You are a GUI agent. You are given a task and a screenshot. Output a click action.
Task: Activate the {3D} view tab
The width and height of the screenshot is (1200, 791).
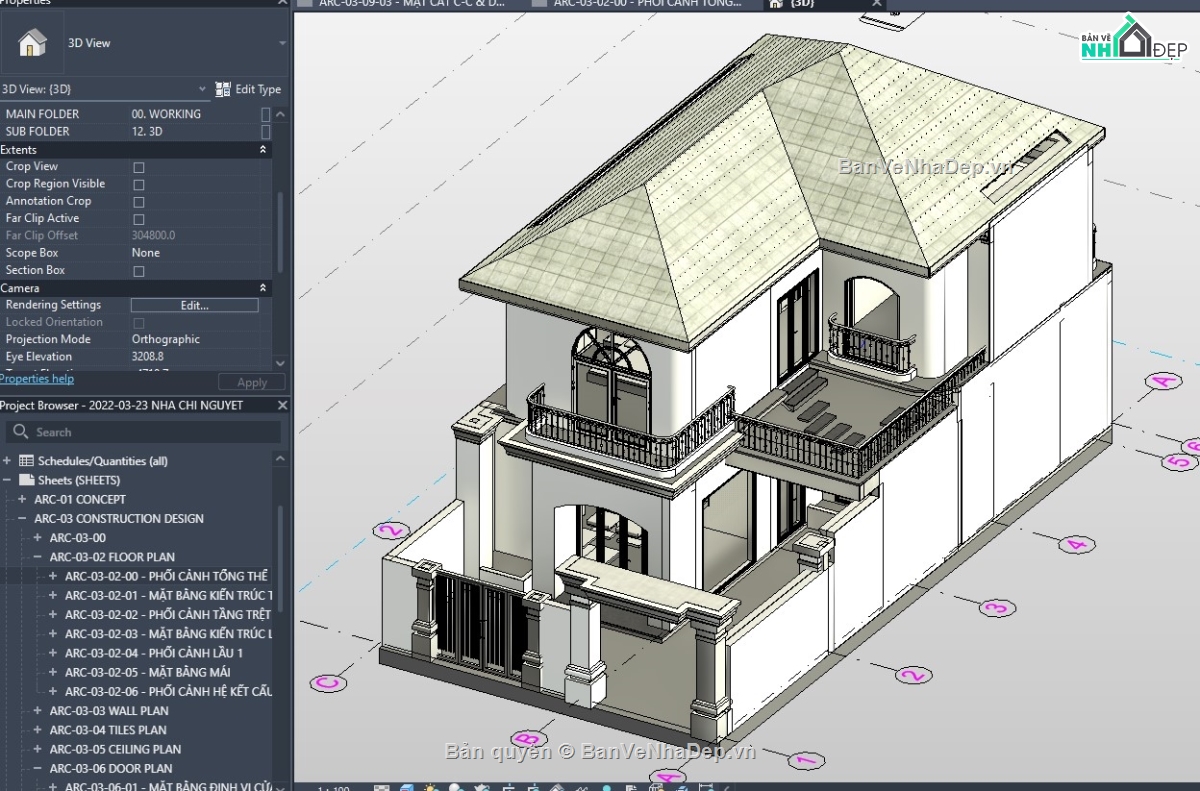click(x=802, y=3)
